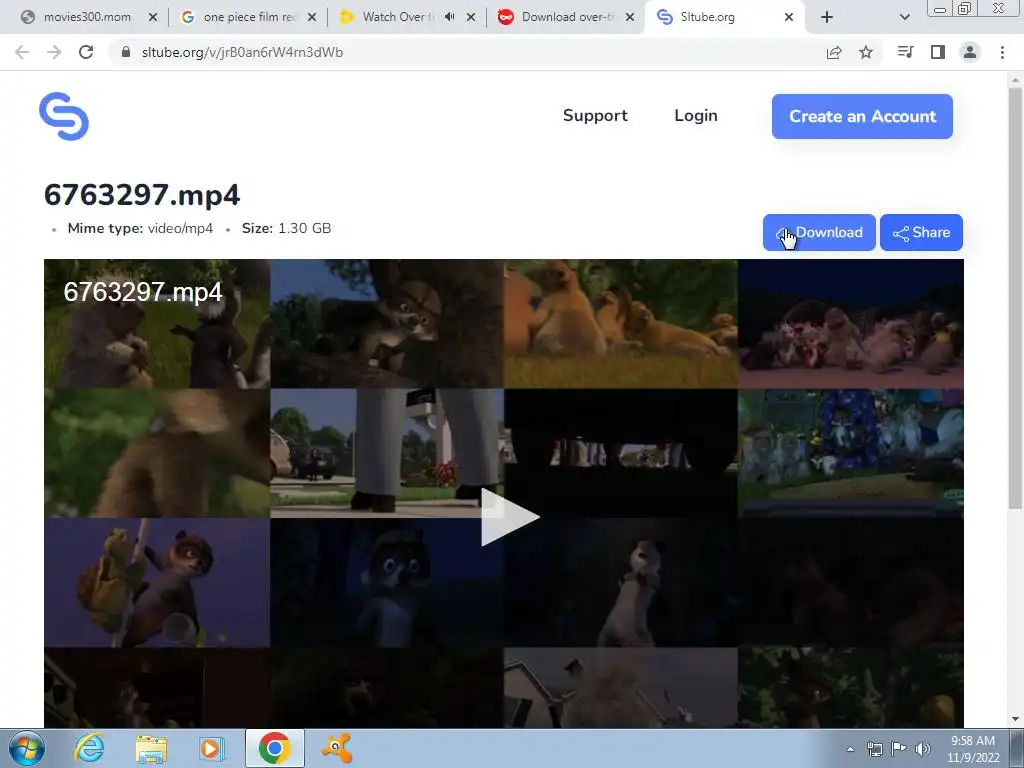Image resolution: width=1024 pixels, height=768 pixels.
Task: Open the Chrome profile avatar
Action: (970, 52)
